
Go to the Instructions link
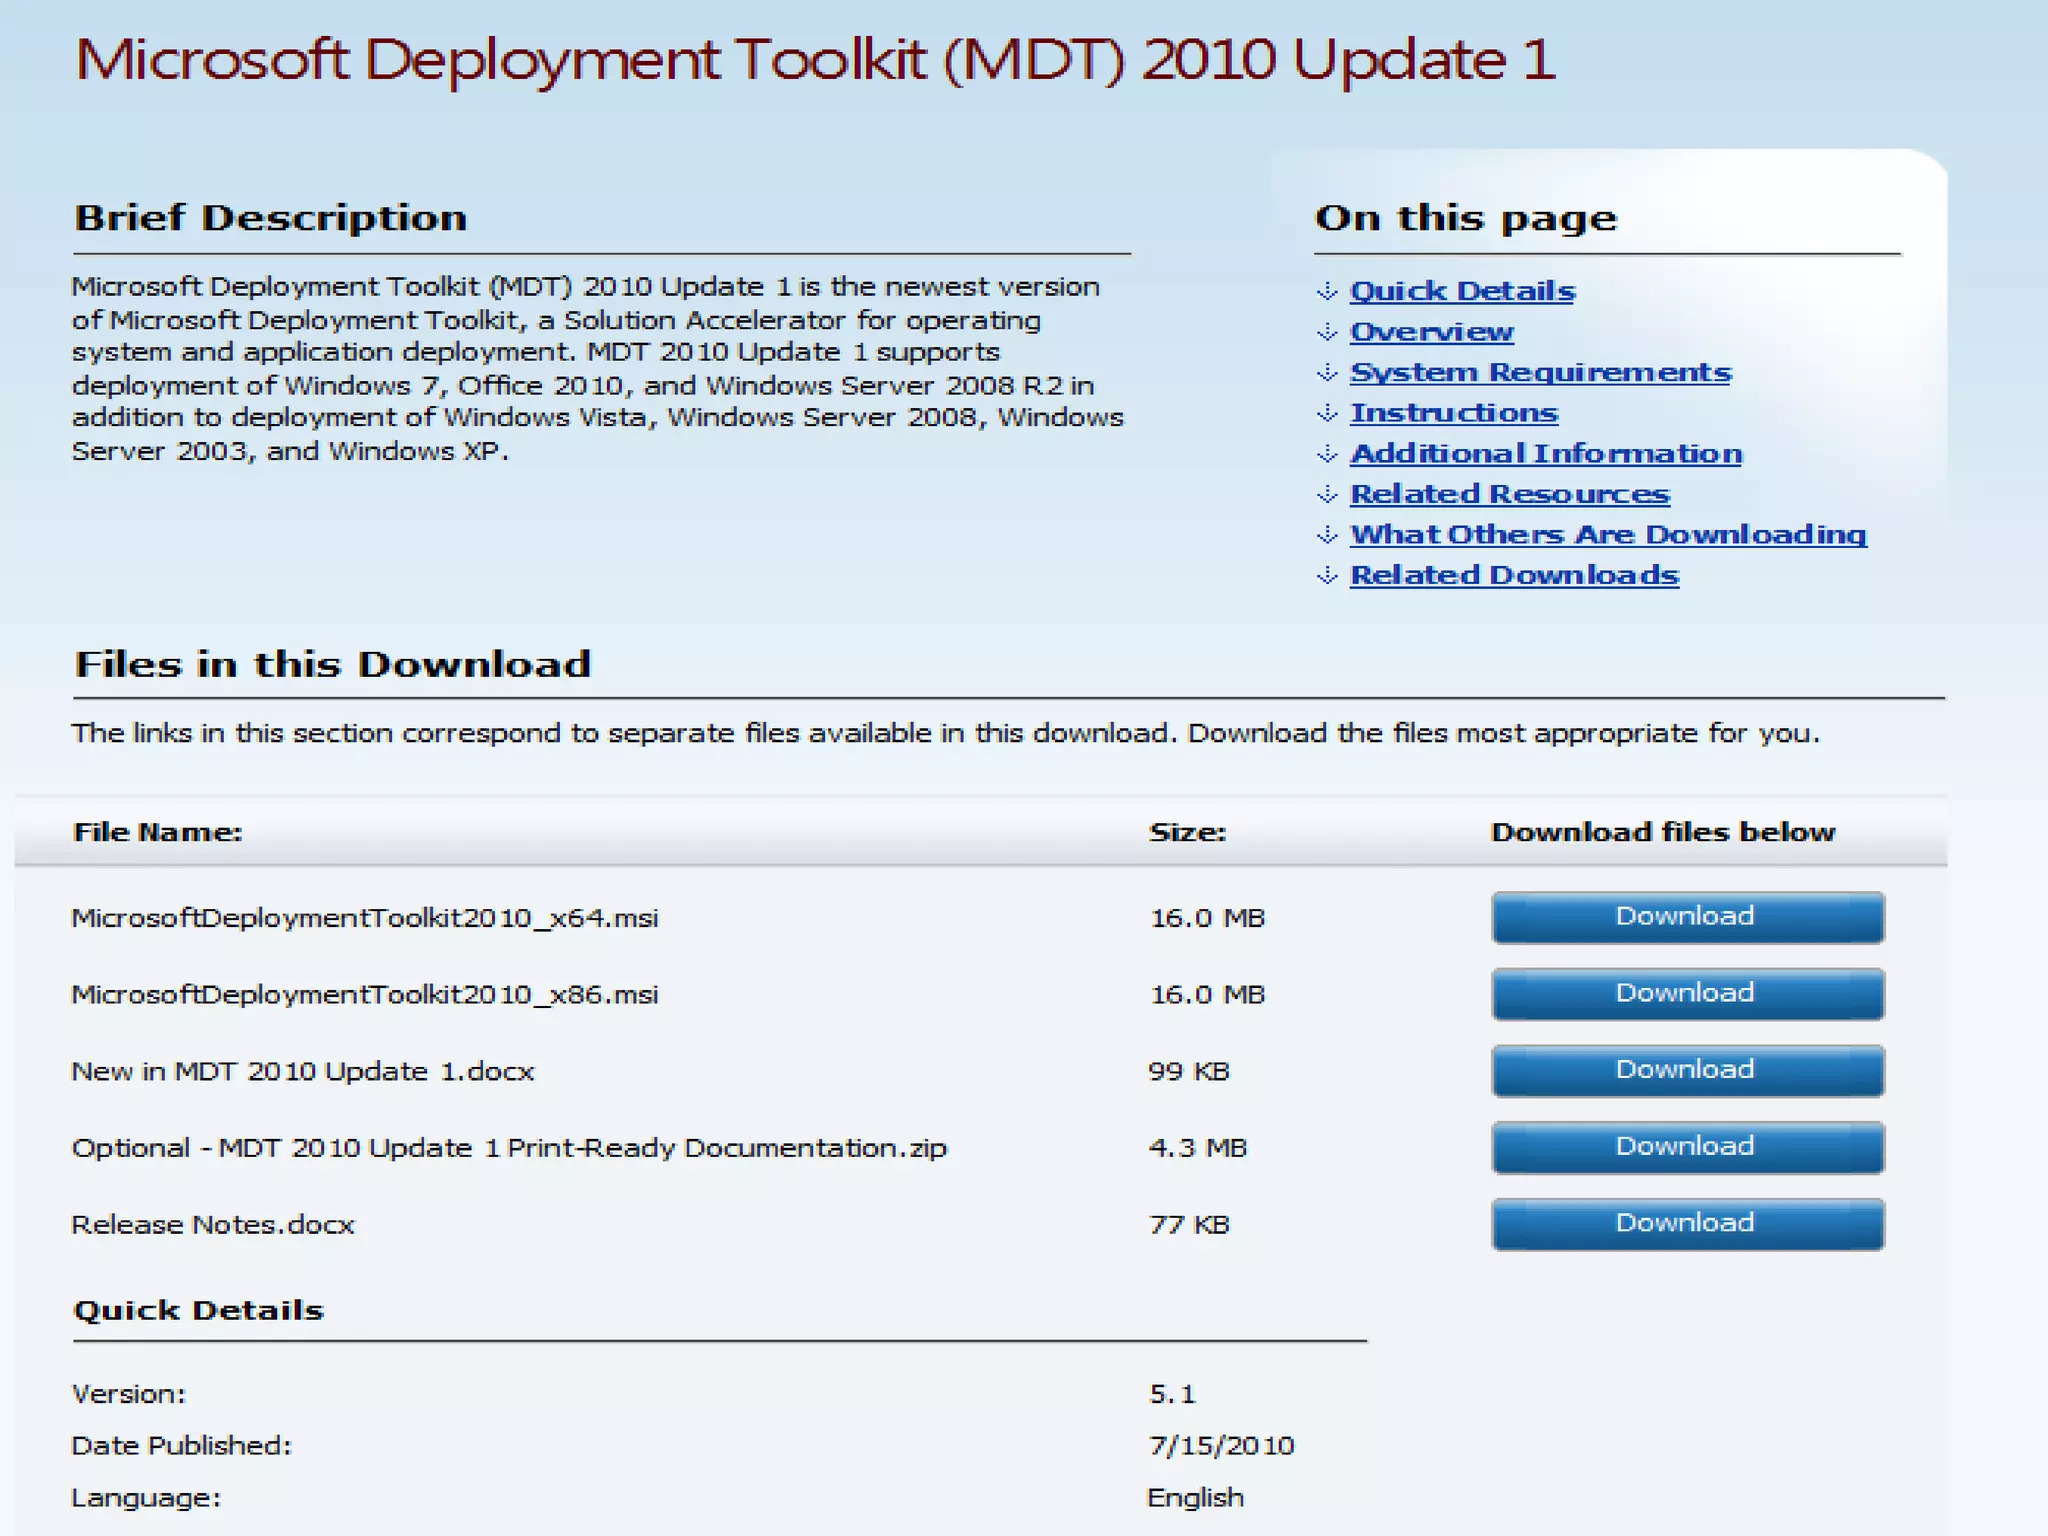pos(1453,413)
